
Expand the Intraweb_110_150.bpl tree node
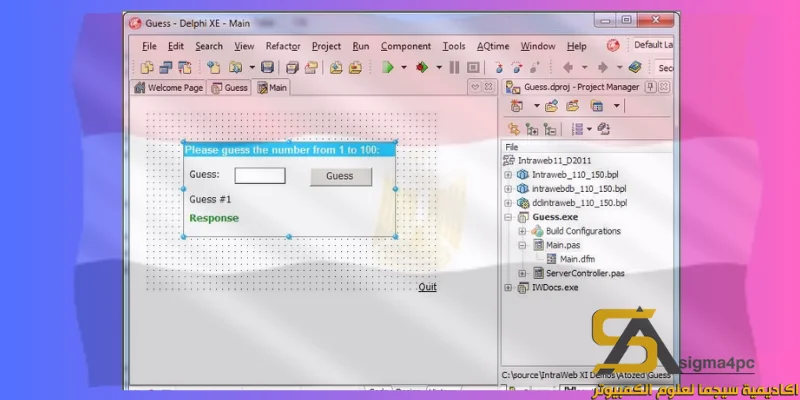pyautogui.click(x=508, y=175)
